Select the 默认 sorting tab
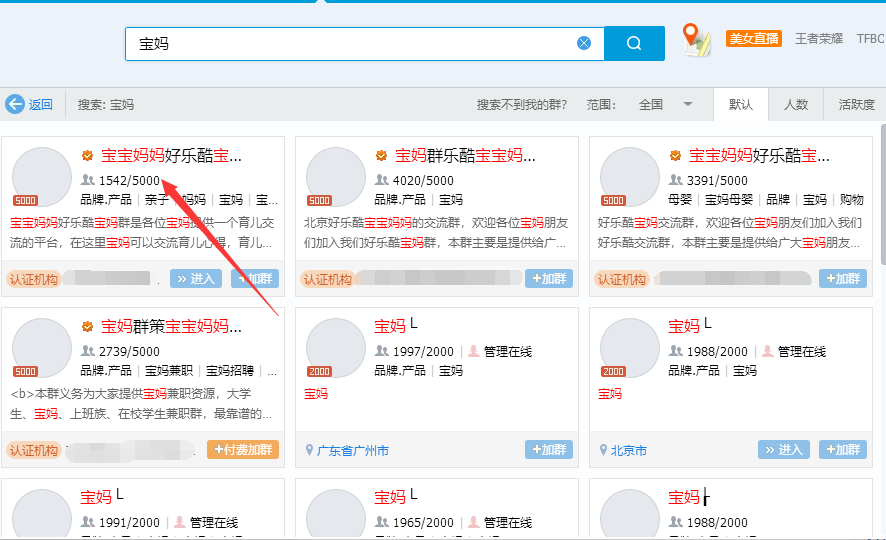 coord(741,104)
